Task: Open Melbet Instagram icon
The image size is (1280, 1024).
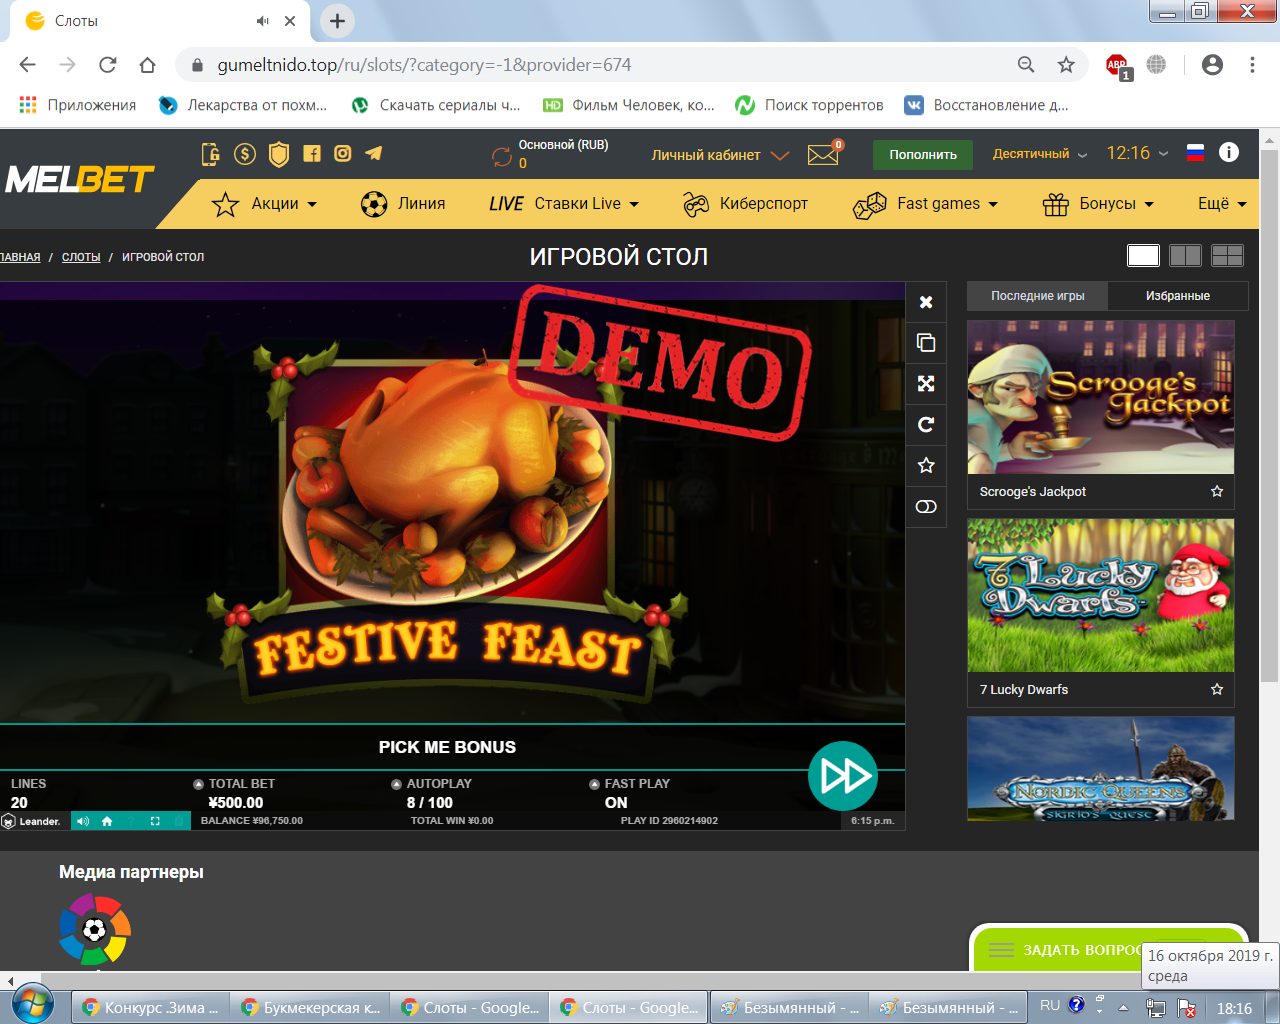Action: (343, 154)
